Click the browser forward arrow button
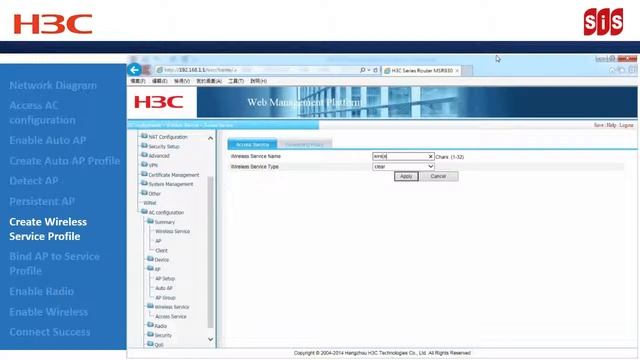 (147, 70)
